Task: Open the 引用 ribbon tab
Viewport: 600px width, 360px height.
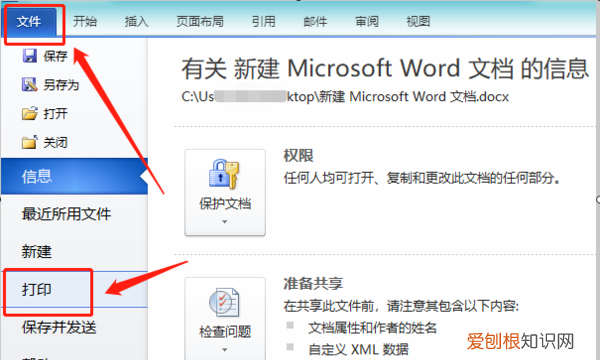Action: pos(264,21)
